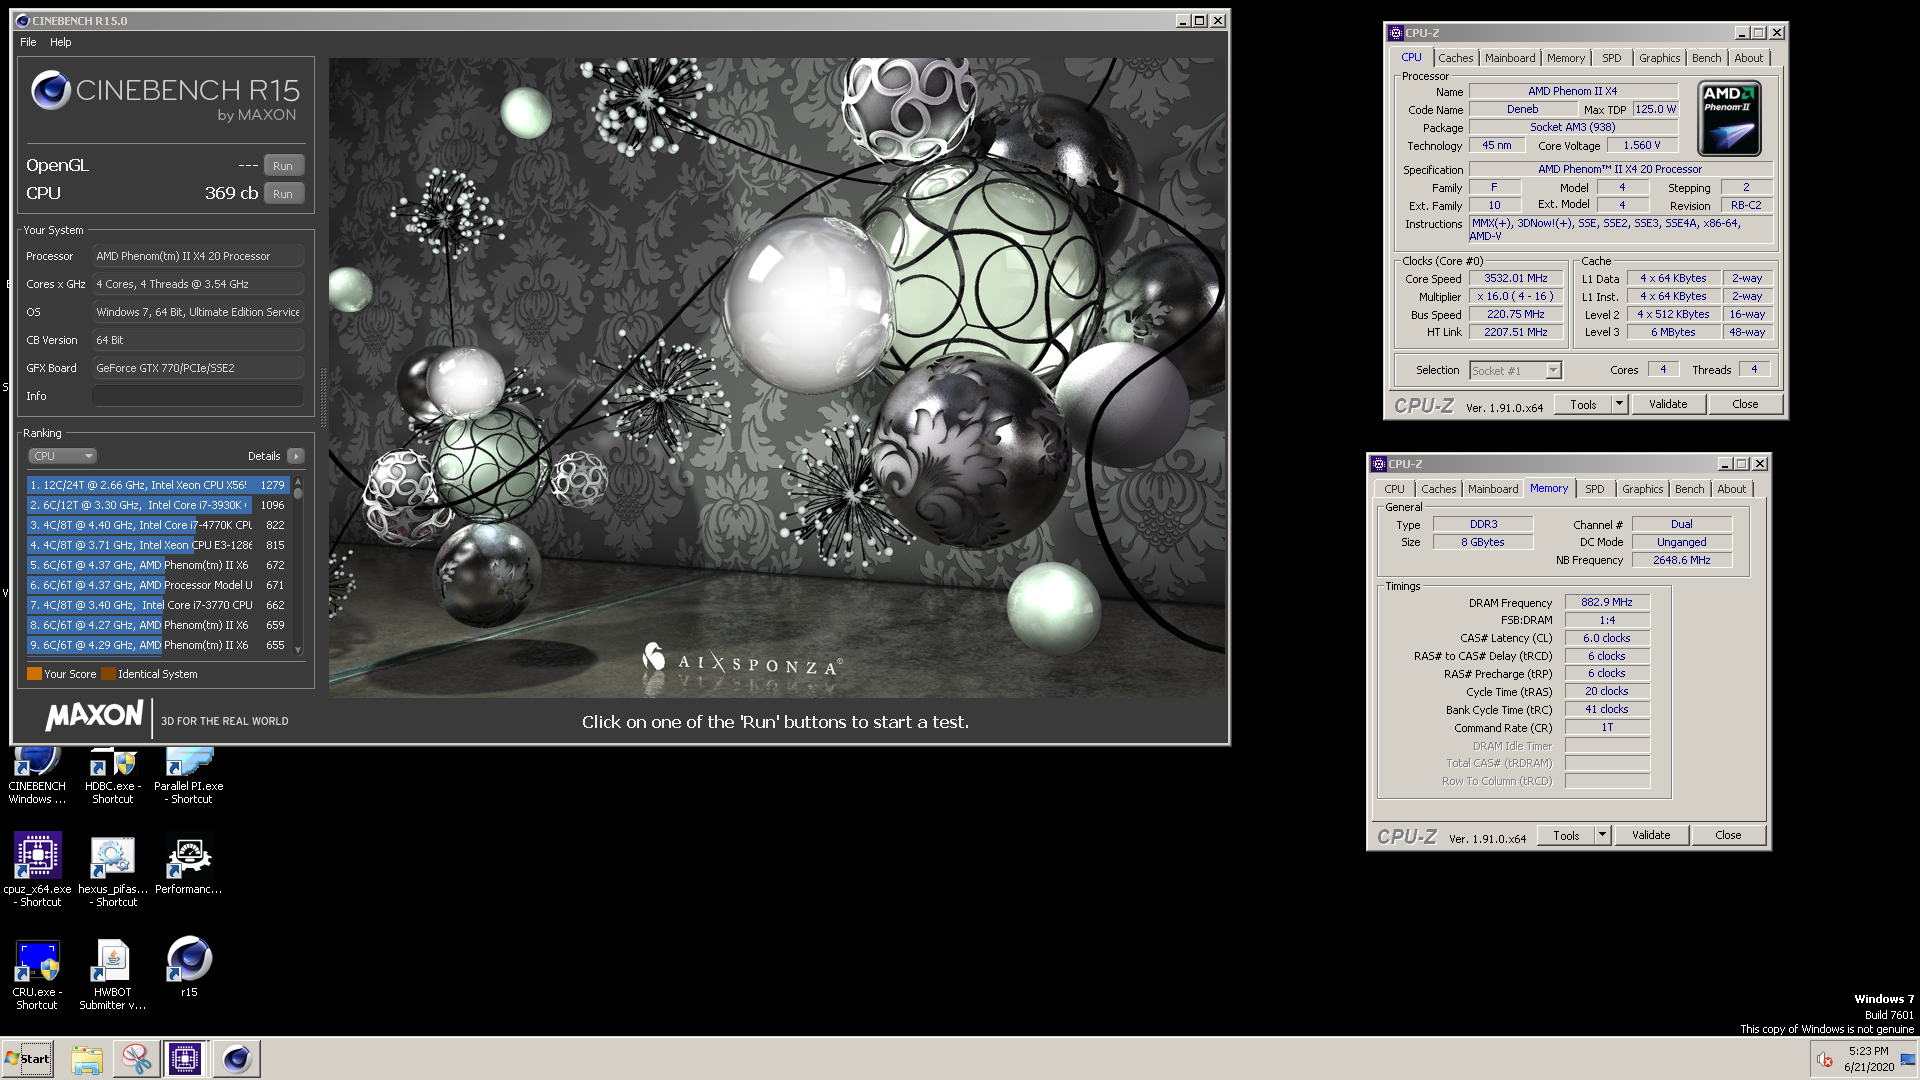Image resolution: width=1920 pixels, height=1080 pixels.
Task: Click the Info input field
Action: point(198,396)
